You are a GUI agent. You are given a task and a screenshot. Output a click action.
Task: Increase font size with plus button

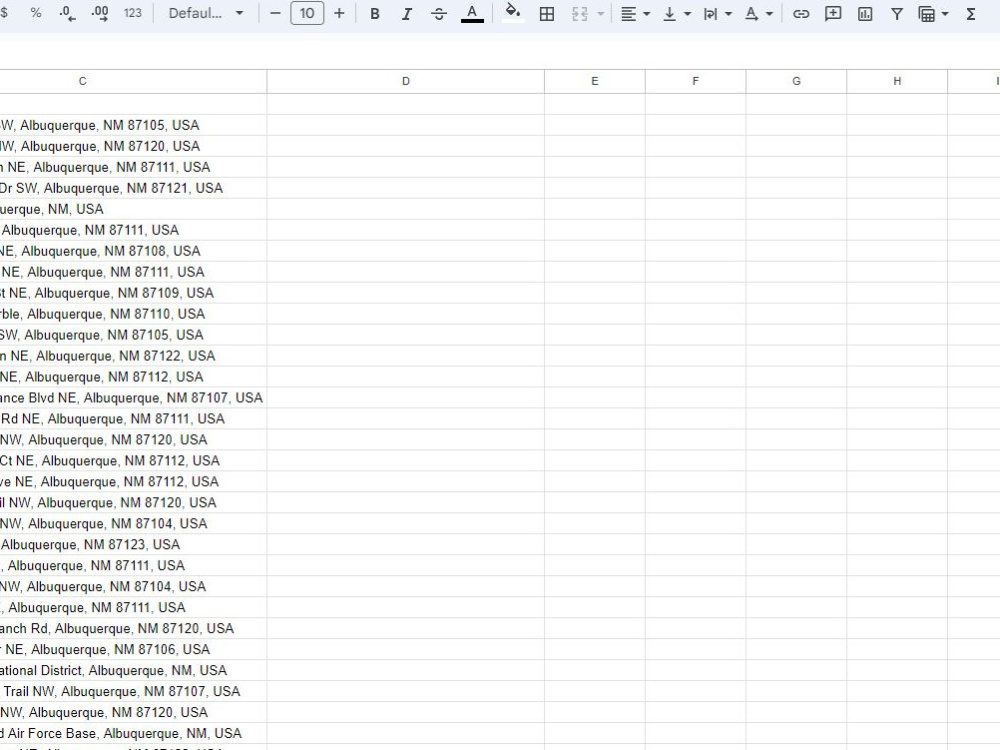click(x=339, y=13)
